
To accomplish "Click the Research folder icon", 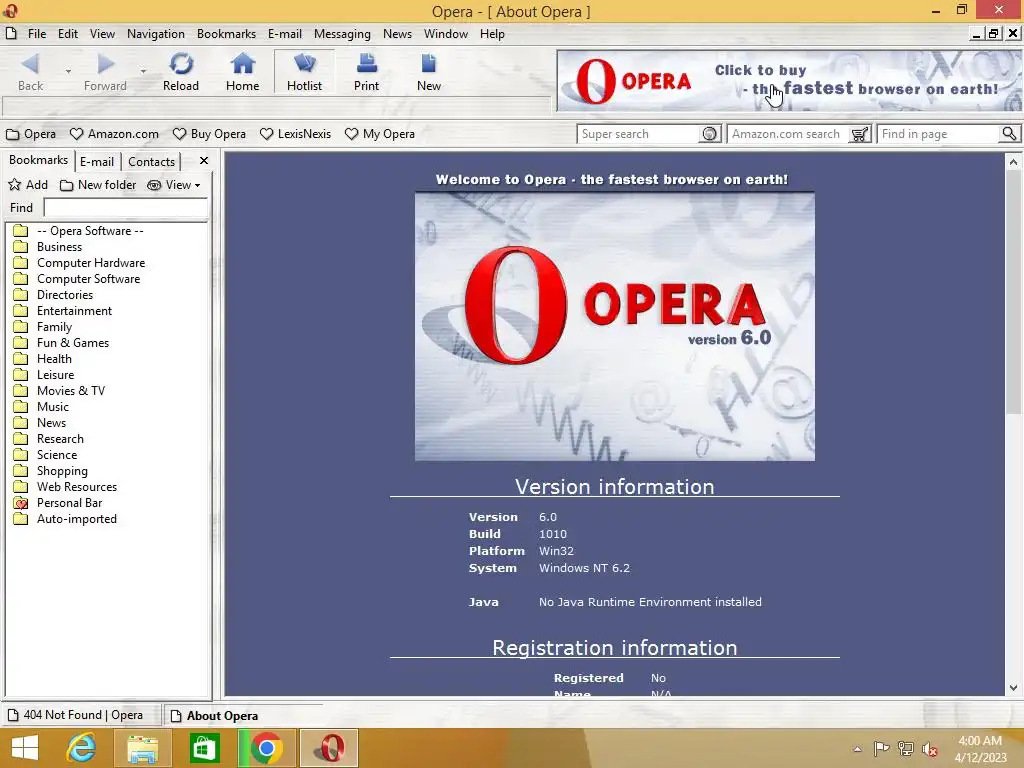I will [x=21, y=439].
